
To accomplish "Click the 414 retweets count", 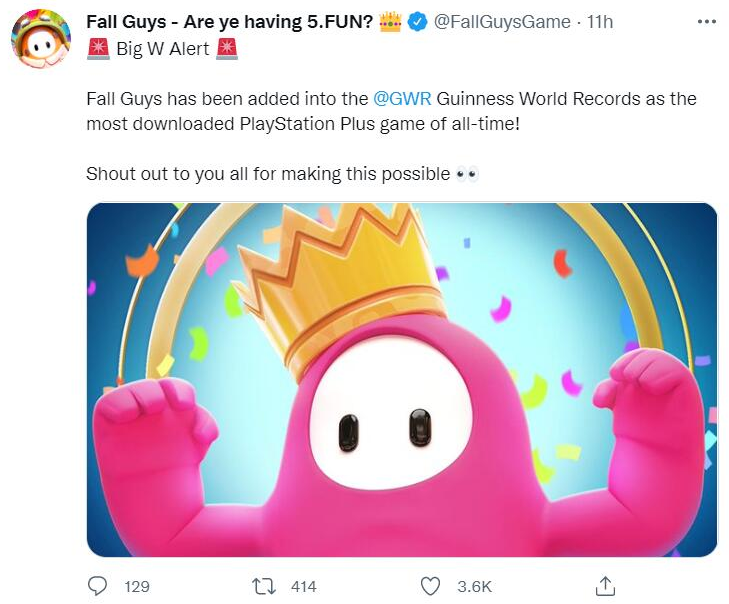I will click(x=303, y=587).
